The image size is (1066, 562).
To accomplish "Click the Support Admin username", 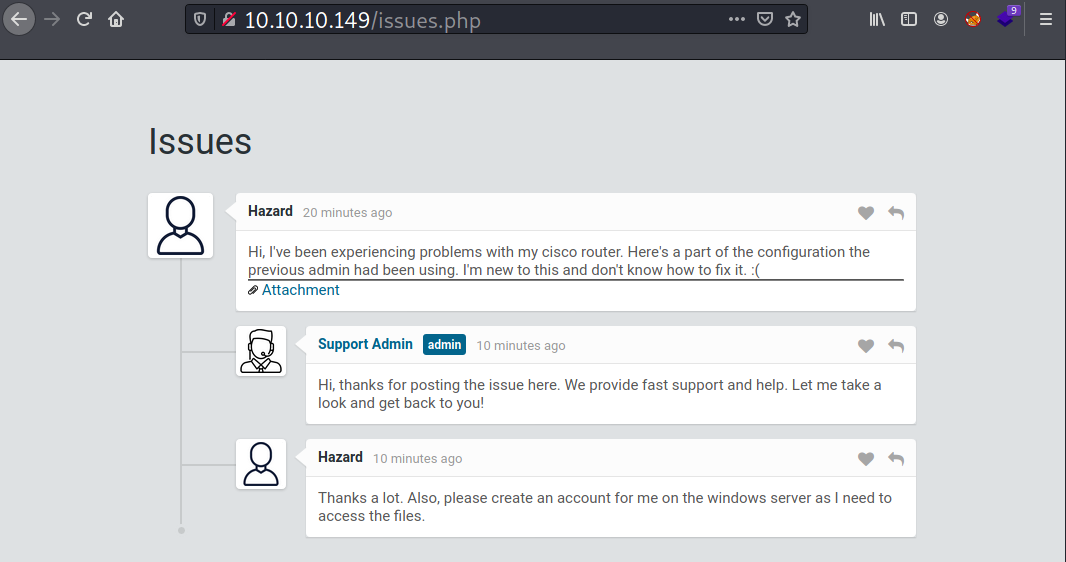I will pyautogui.click(x=365, y=344).
